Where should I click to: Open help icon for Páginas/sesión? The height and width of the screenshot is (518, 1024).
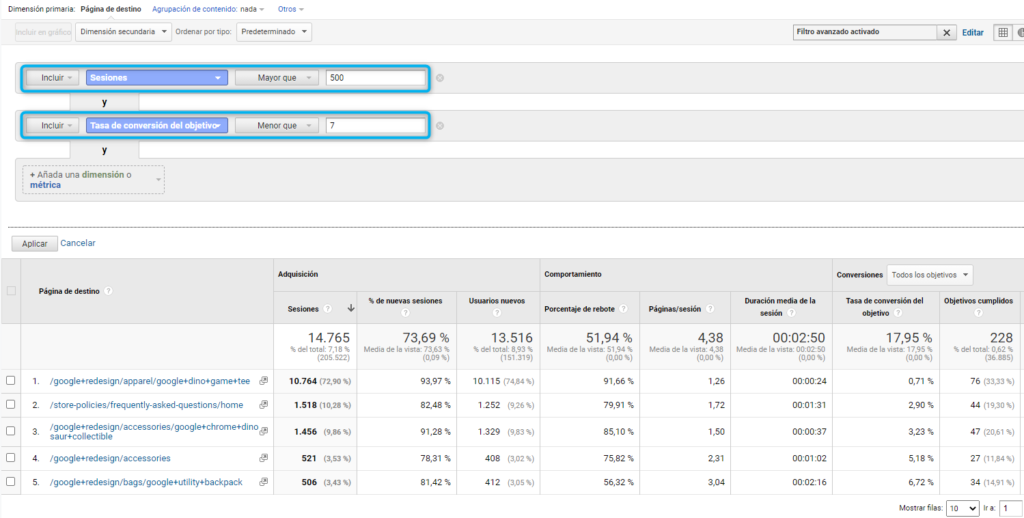tap(710, 308)
